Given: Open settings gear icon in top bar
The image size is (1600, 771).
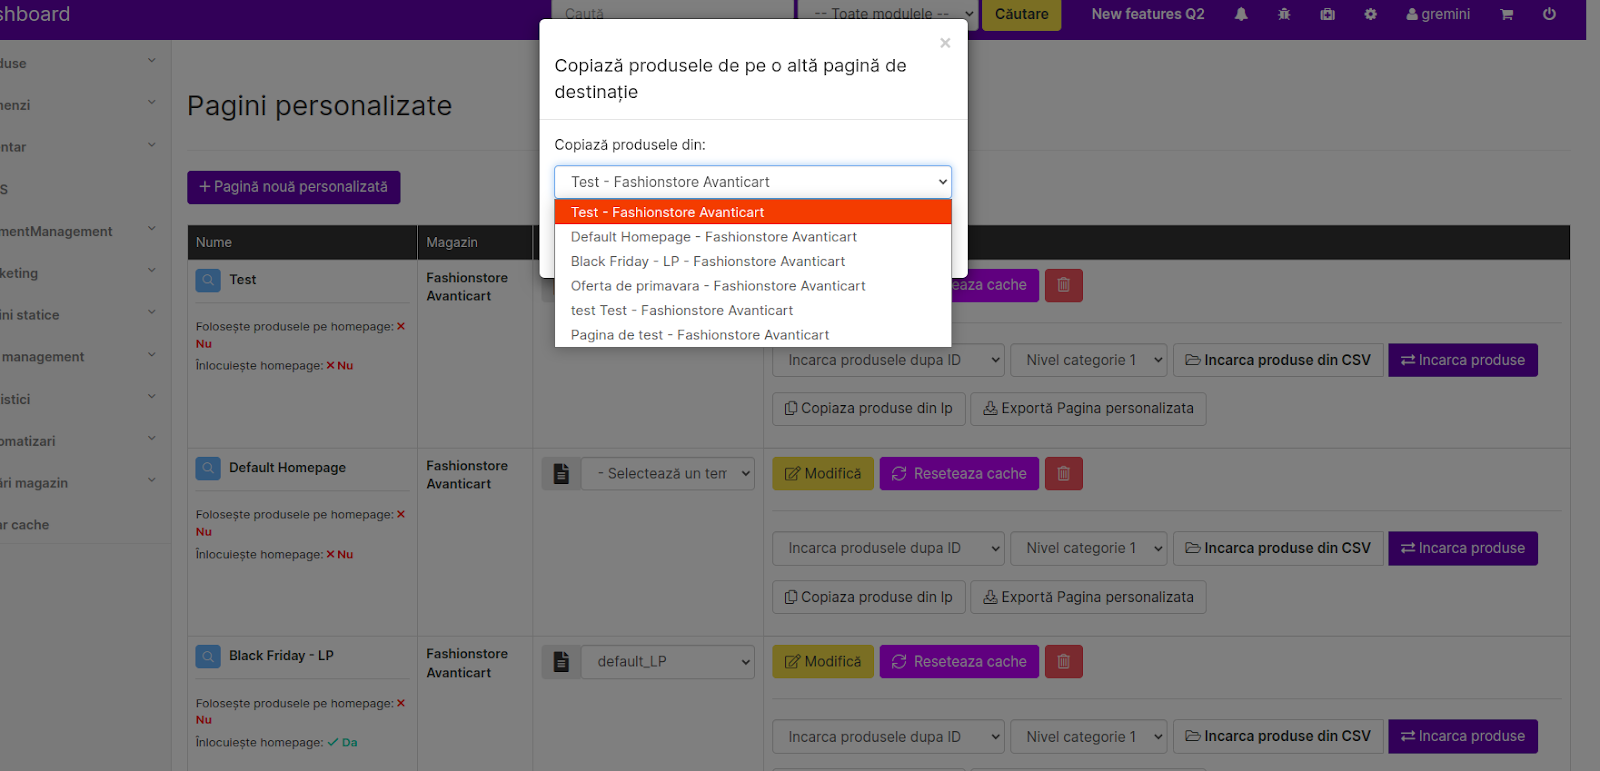Looking at the screenshot, I should pos(1370,14).
